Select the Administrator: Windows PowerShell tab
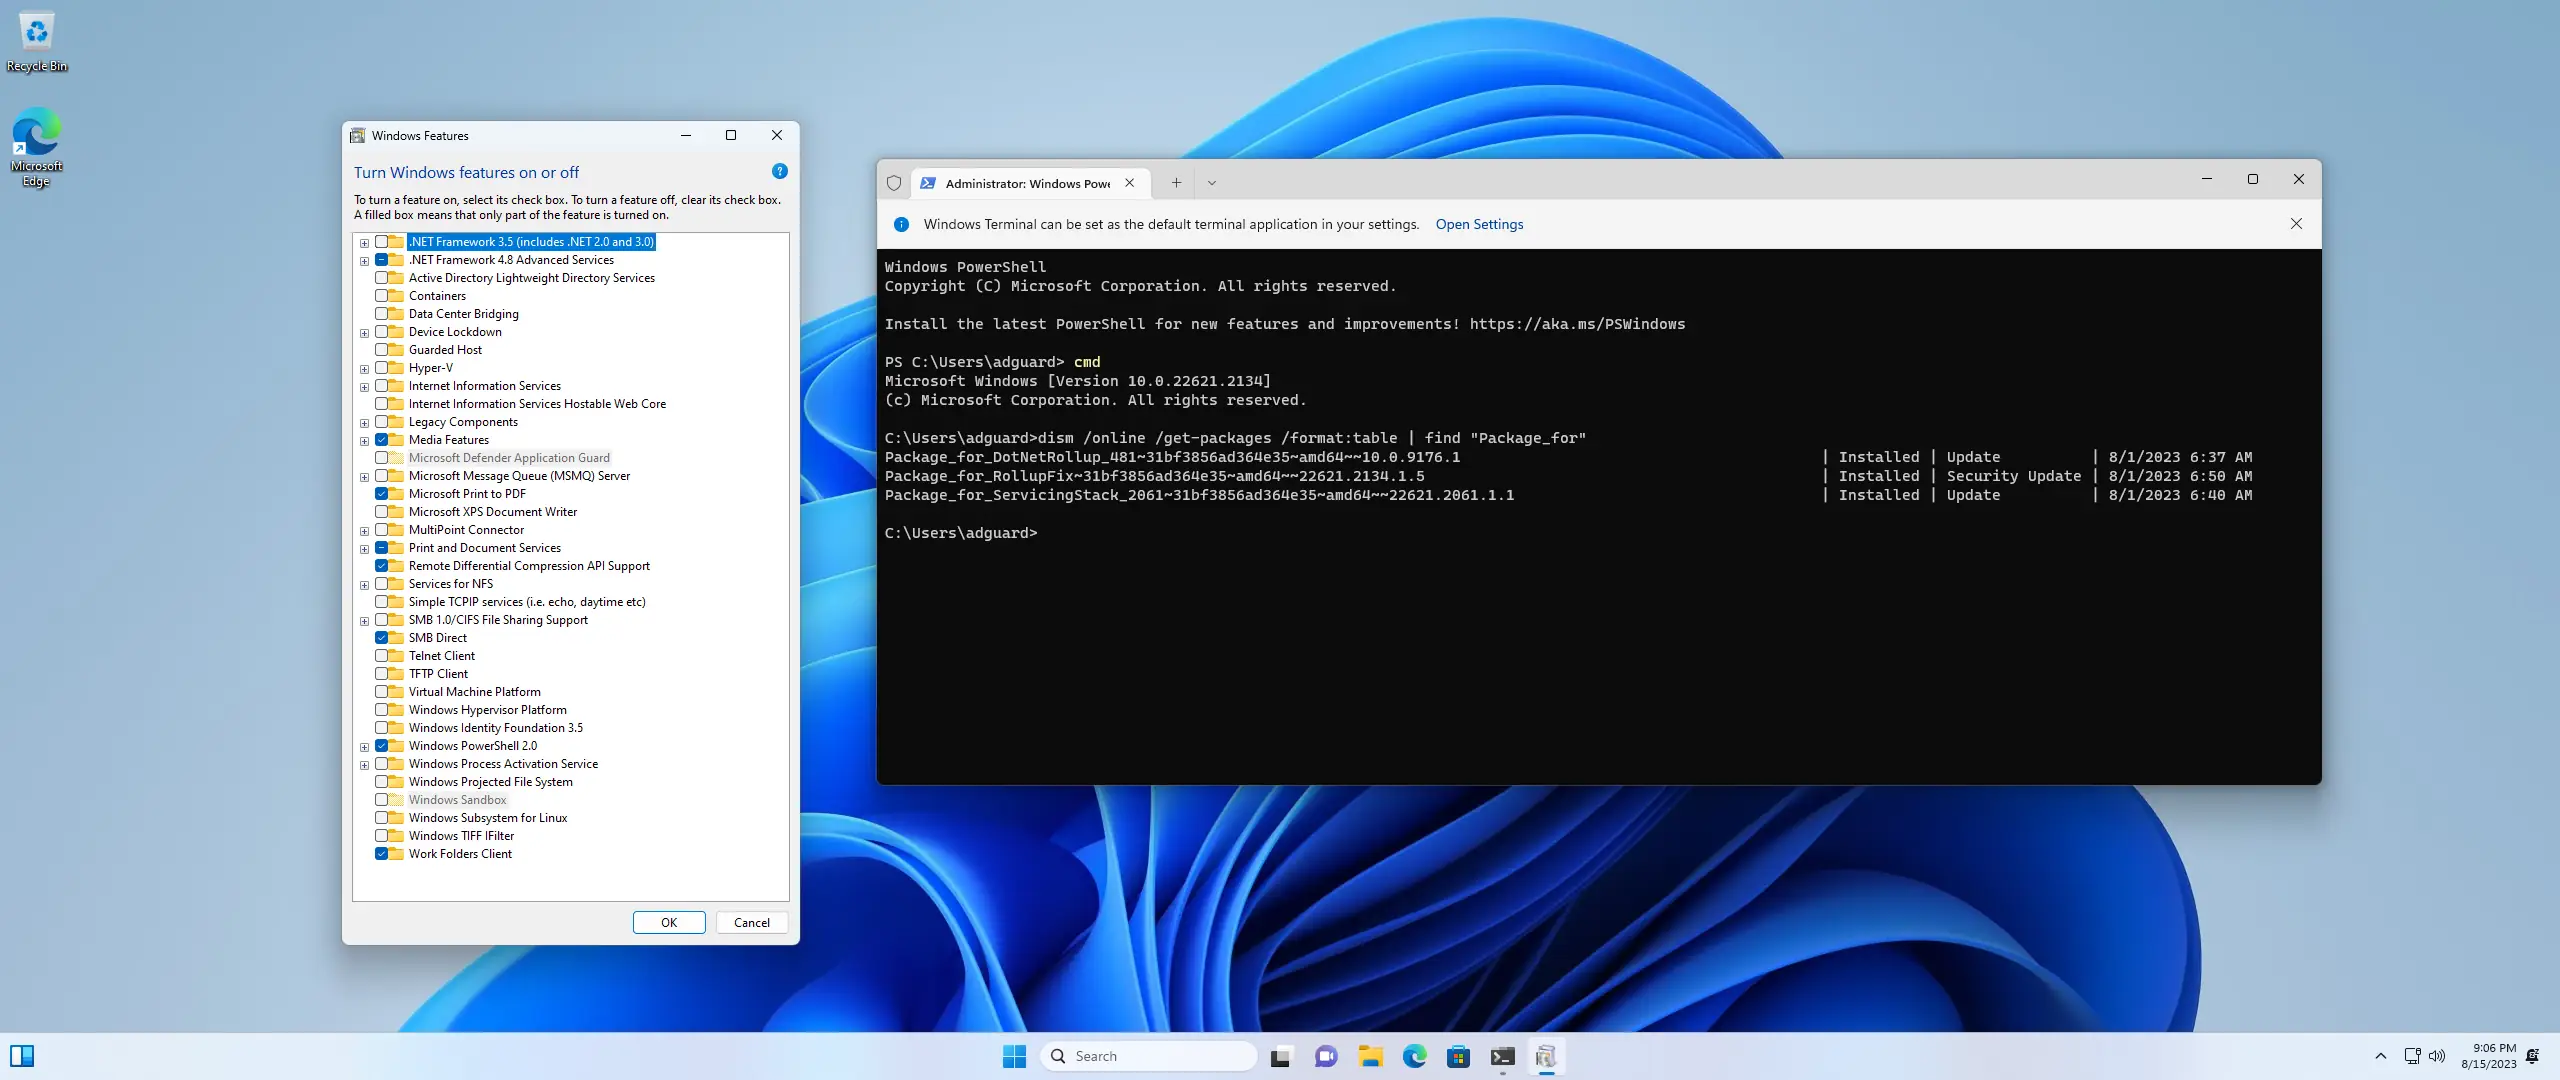This screenshot has height=1080, width=2560. click(1027, 183)
